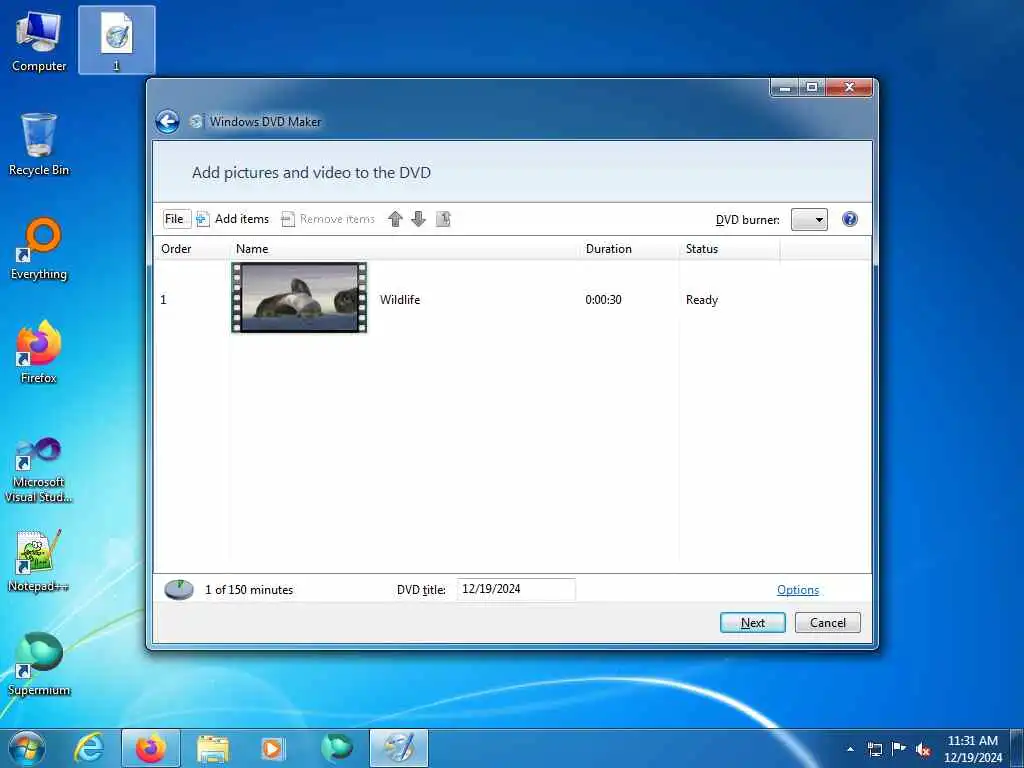Select the Everything desktop shortcut
Viewport: 1024px width, 768px height.
coord(39,249)
